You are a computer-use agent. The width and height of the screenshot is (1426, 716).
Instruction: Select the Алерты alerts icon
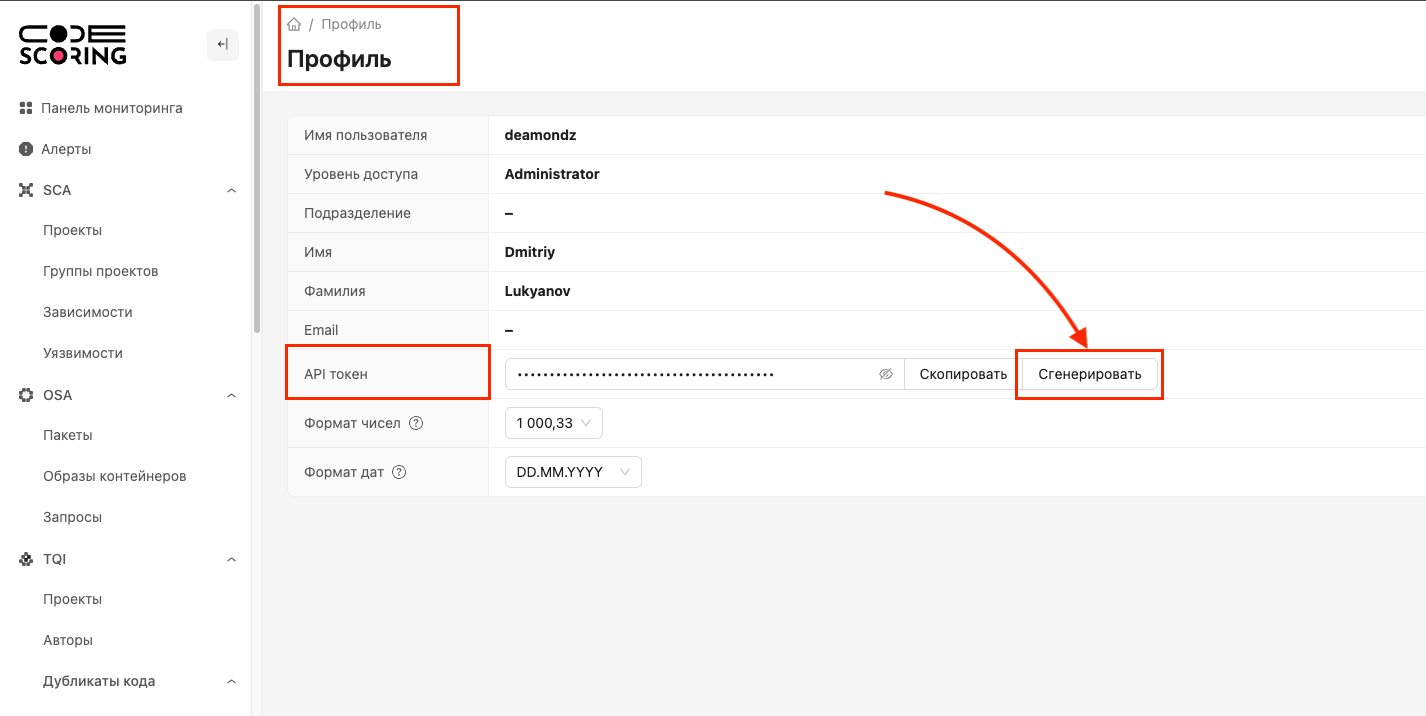(x=25, y=148)
